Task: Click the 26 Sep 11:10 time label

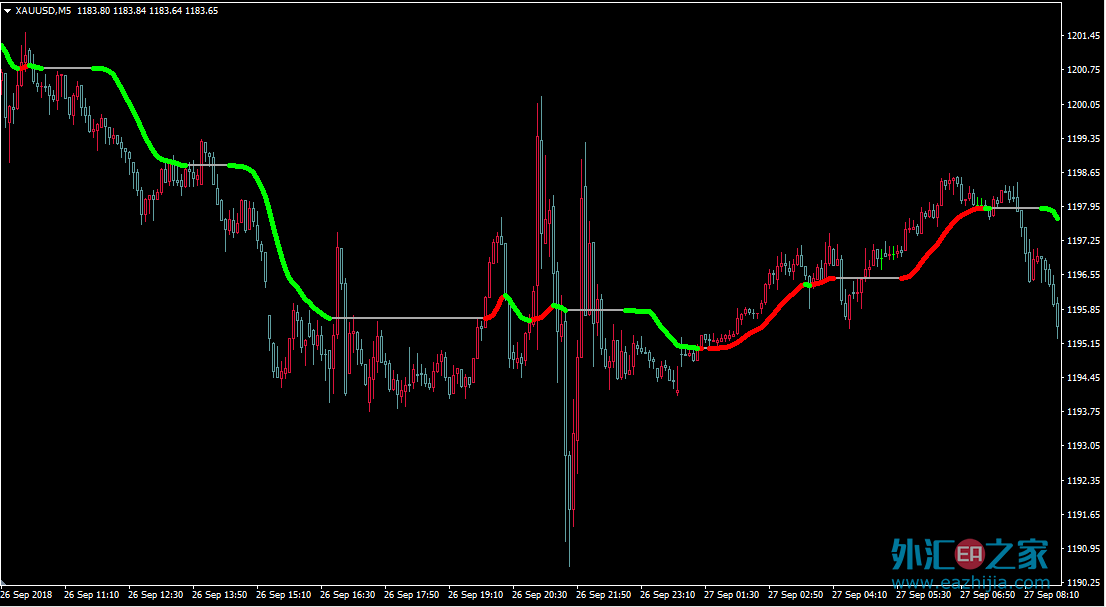Action: (x=92, y=595)
